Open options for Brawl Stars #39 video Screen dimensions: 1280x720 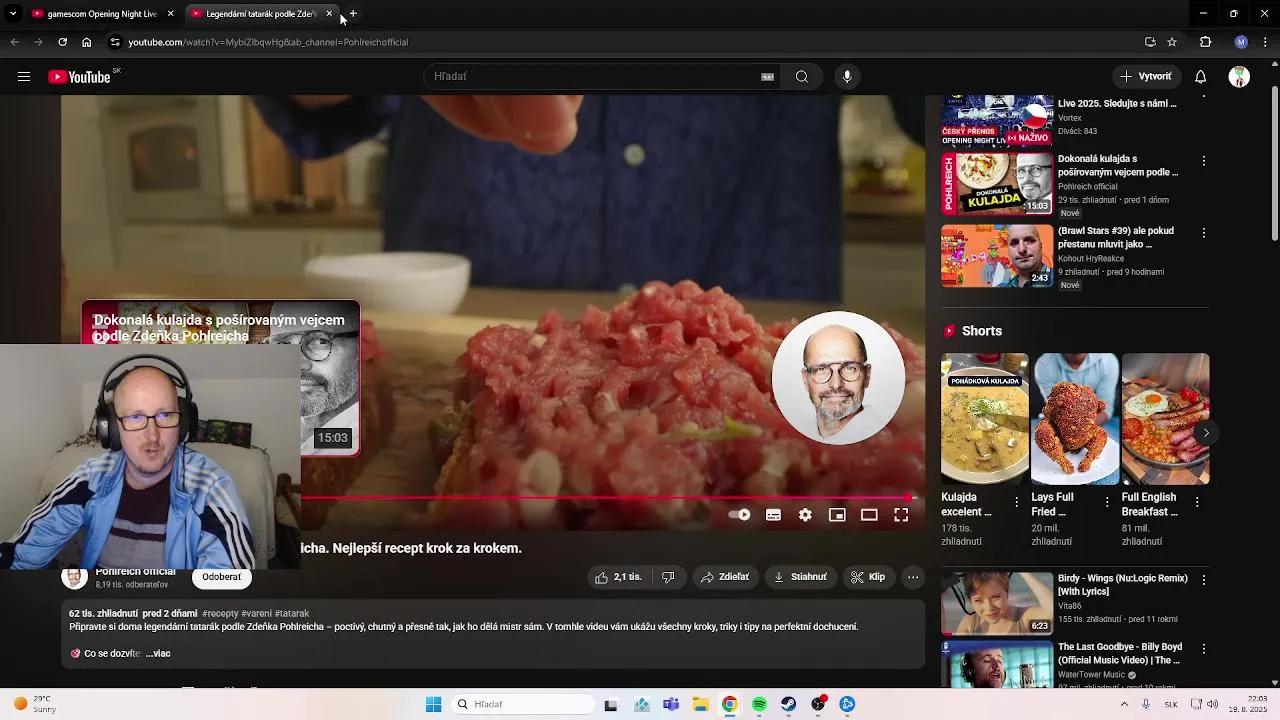tap(1204, 233)
